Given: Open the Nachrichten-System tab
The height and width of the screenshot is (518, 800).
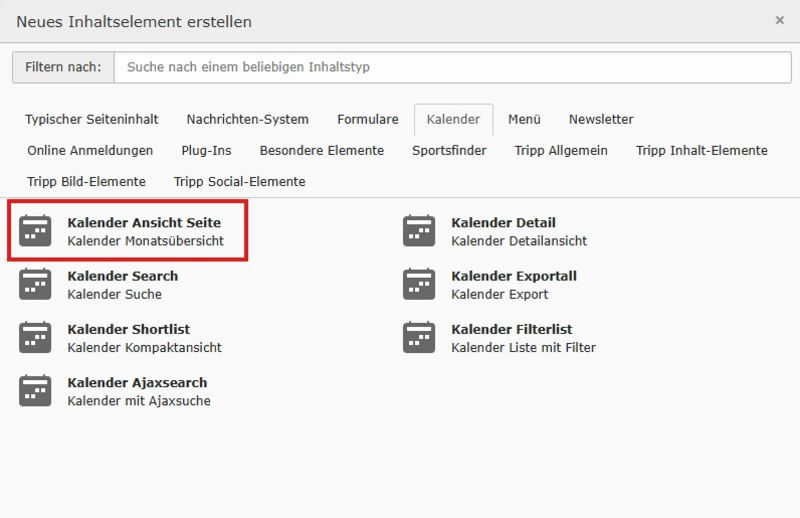Looking at the screenshot, I should pyautogui.click(x=247, y=119).
